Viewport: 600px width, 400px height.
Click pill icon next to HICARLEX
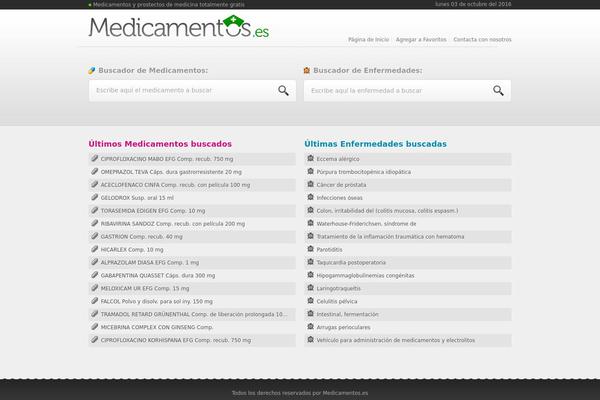95,249
